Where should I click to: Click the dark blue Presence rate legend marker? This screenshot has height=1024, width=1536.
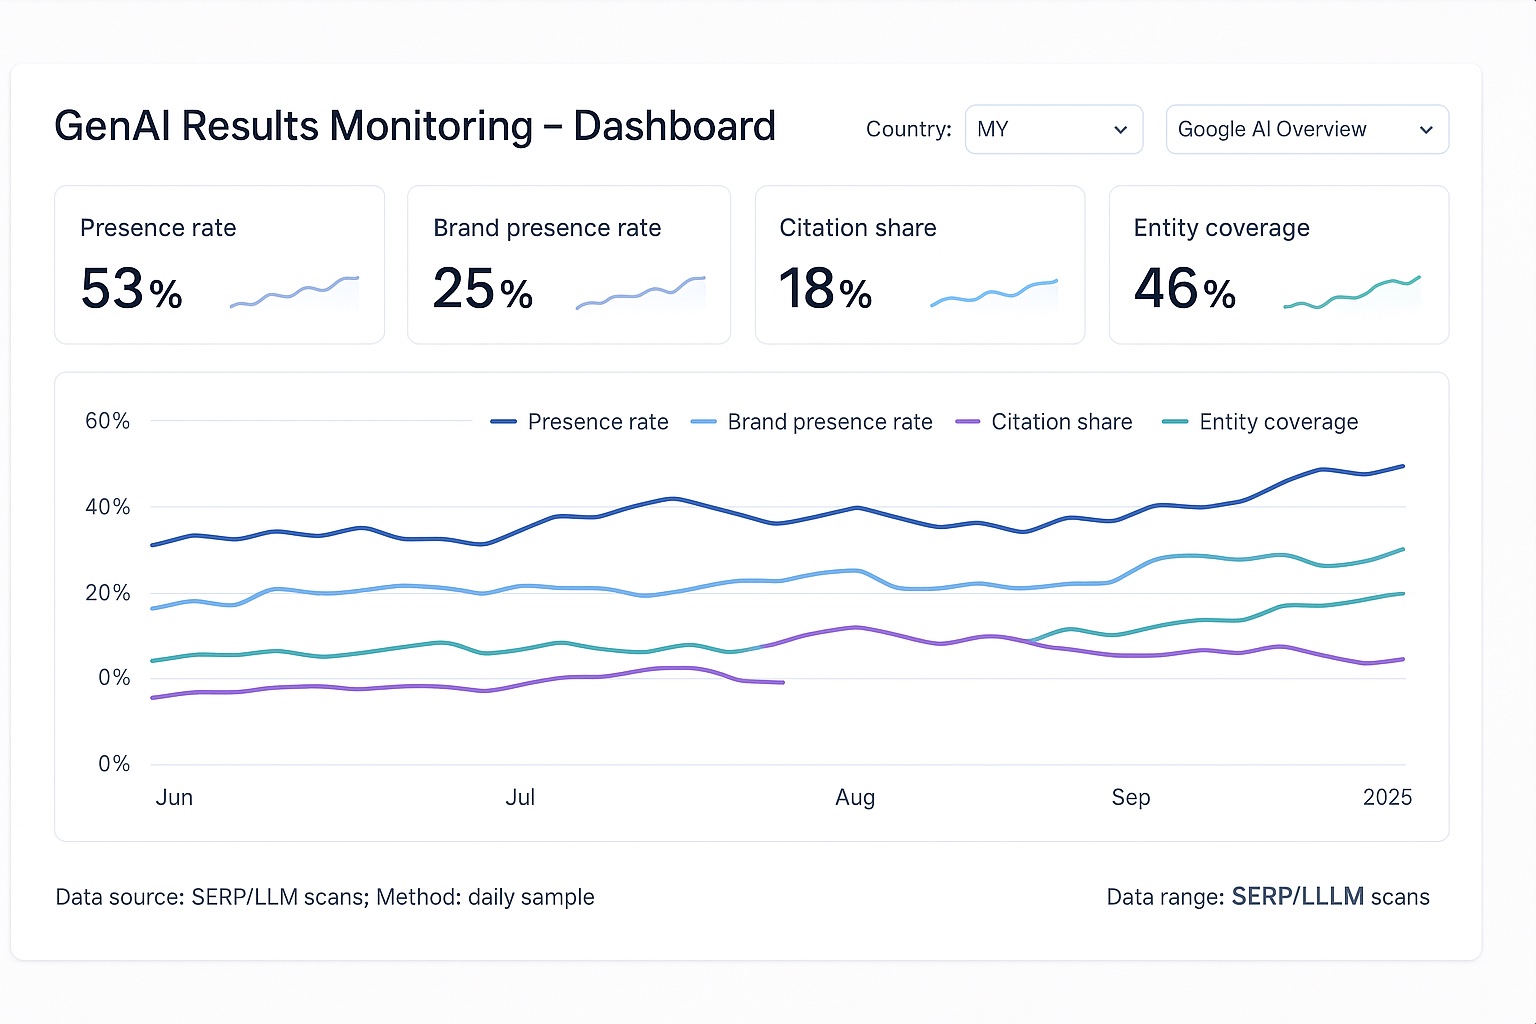[x=503, y=422]
